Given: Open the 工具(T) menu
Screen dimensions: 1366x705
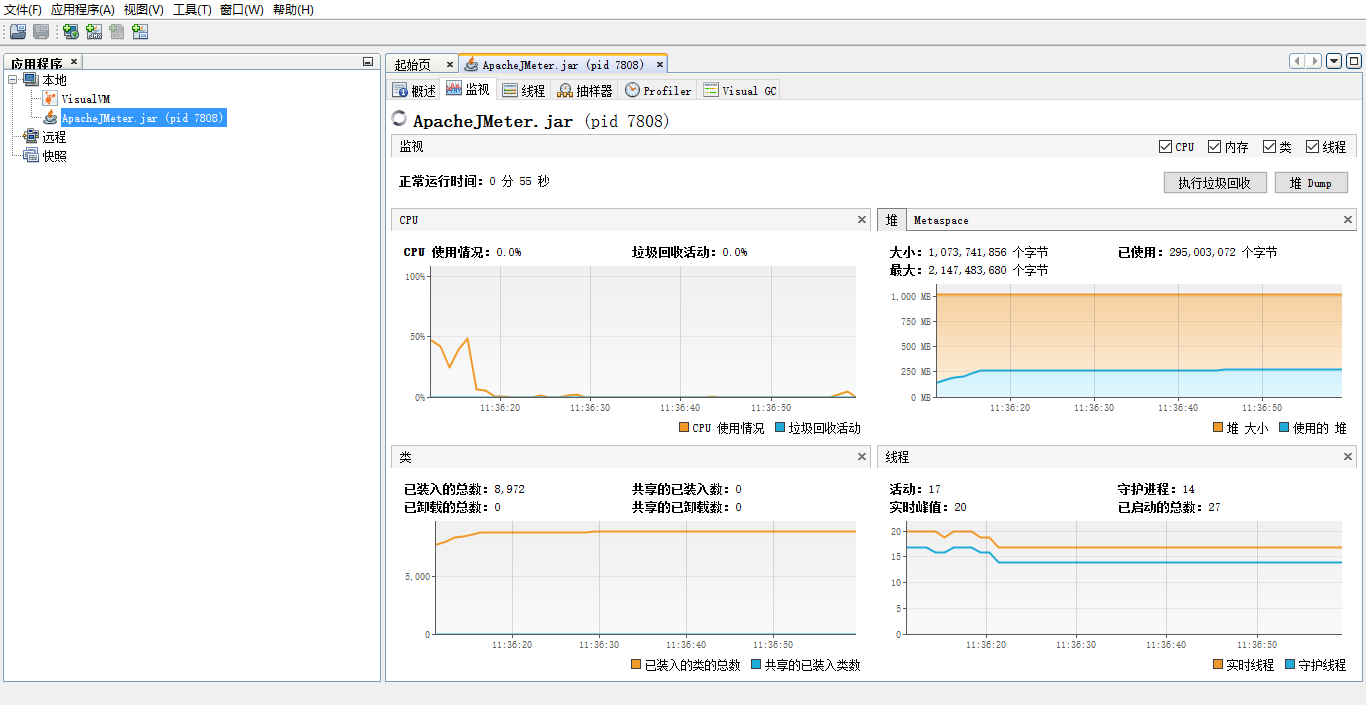Looking at the screenshot, I should point(192,10).
